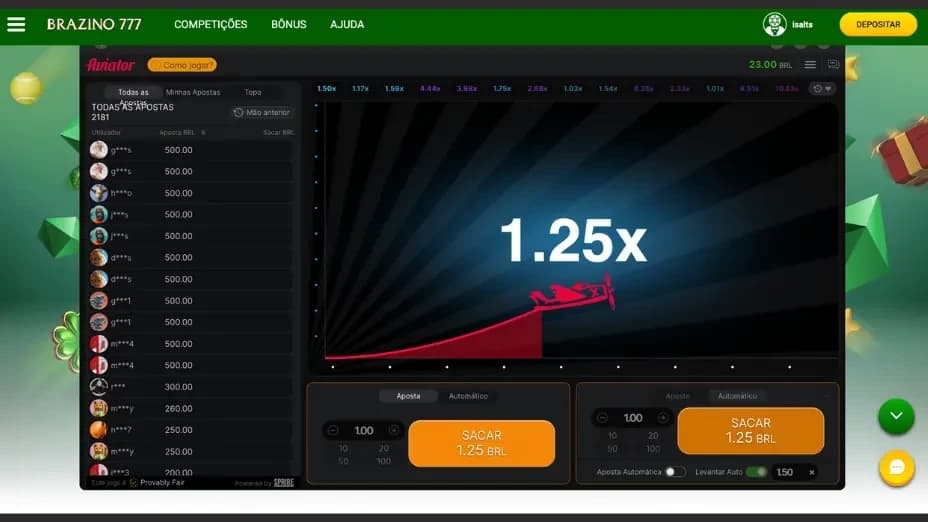This screenshot has height=522, width=928.
Task: Click the green scroll-down arrow button
Action: 897,416
